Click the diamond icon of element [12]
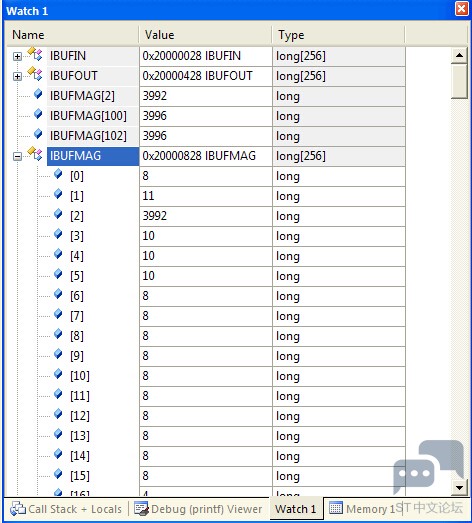The height and width of the screenshot is (523, 472). point(58,414)
